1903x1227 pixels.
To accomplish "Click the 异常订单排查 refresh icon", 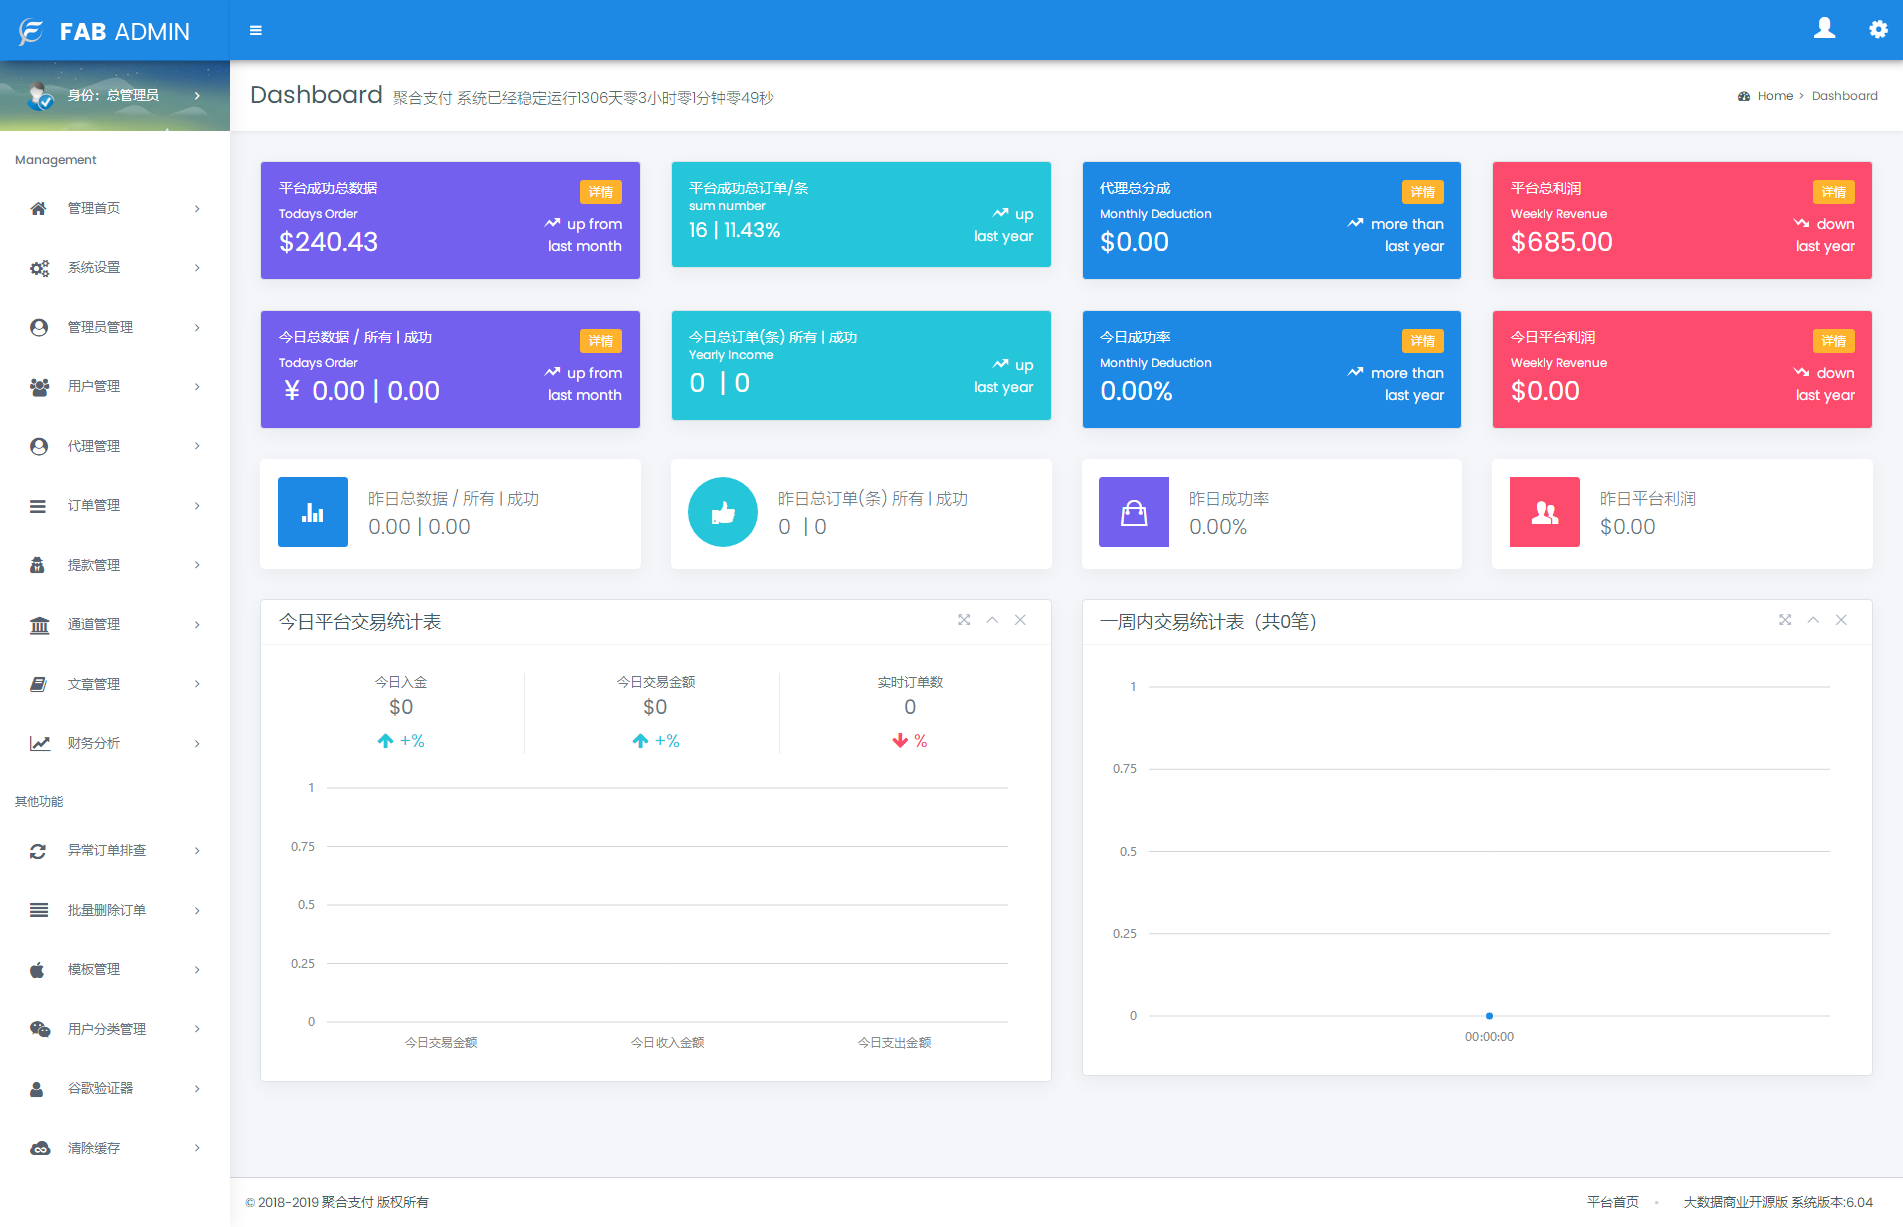I will click(x=39, y=850).
